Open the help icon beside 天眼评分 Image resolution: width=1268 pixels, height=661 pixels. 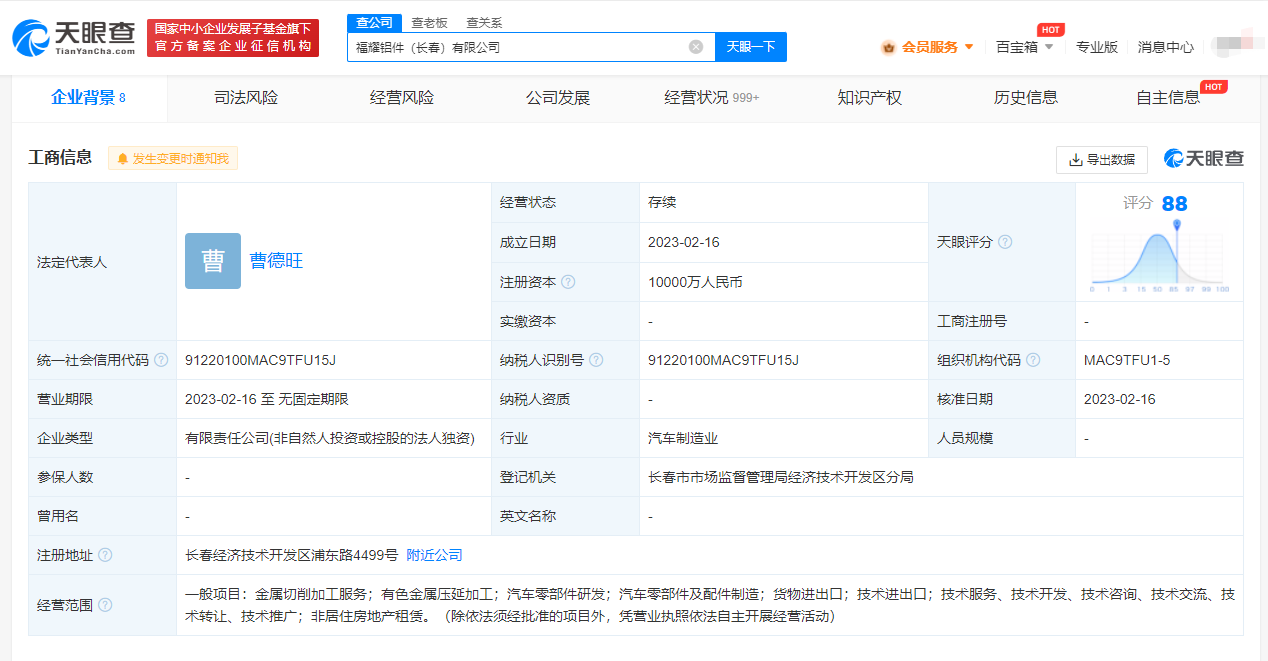coord(1005,242)
